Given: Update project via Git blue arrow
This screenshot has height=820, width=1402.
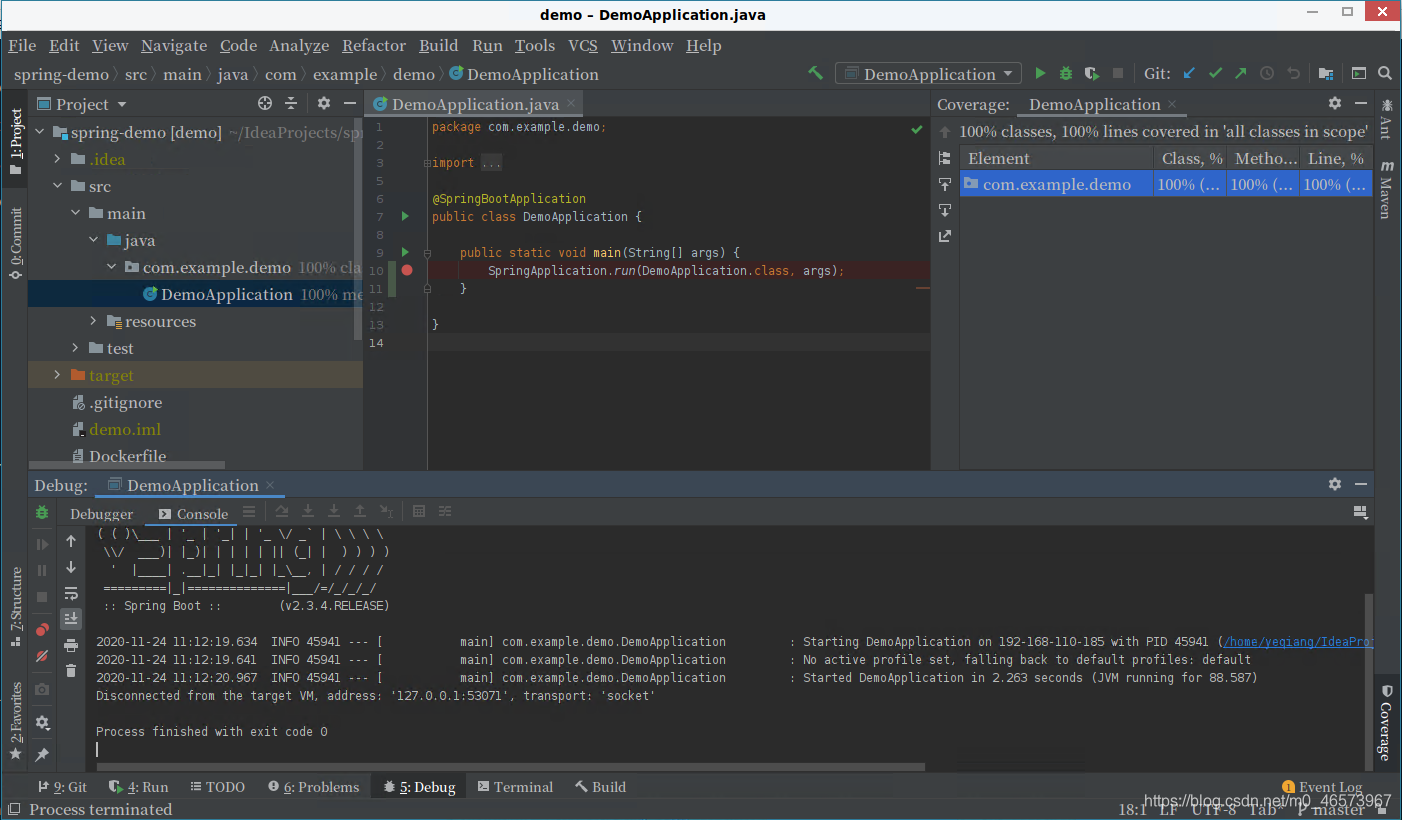Looking at the screenshot, I should (x=1189, y=73).
